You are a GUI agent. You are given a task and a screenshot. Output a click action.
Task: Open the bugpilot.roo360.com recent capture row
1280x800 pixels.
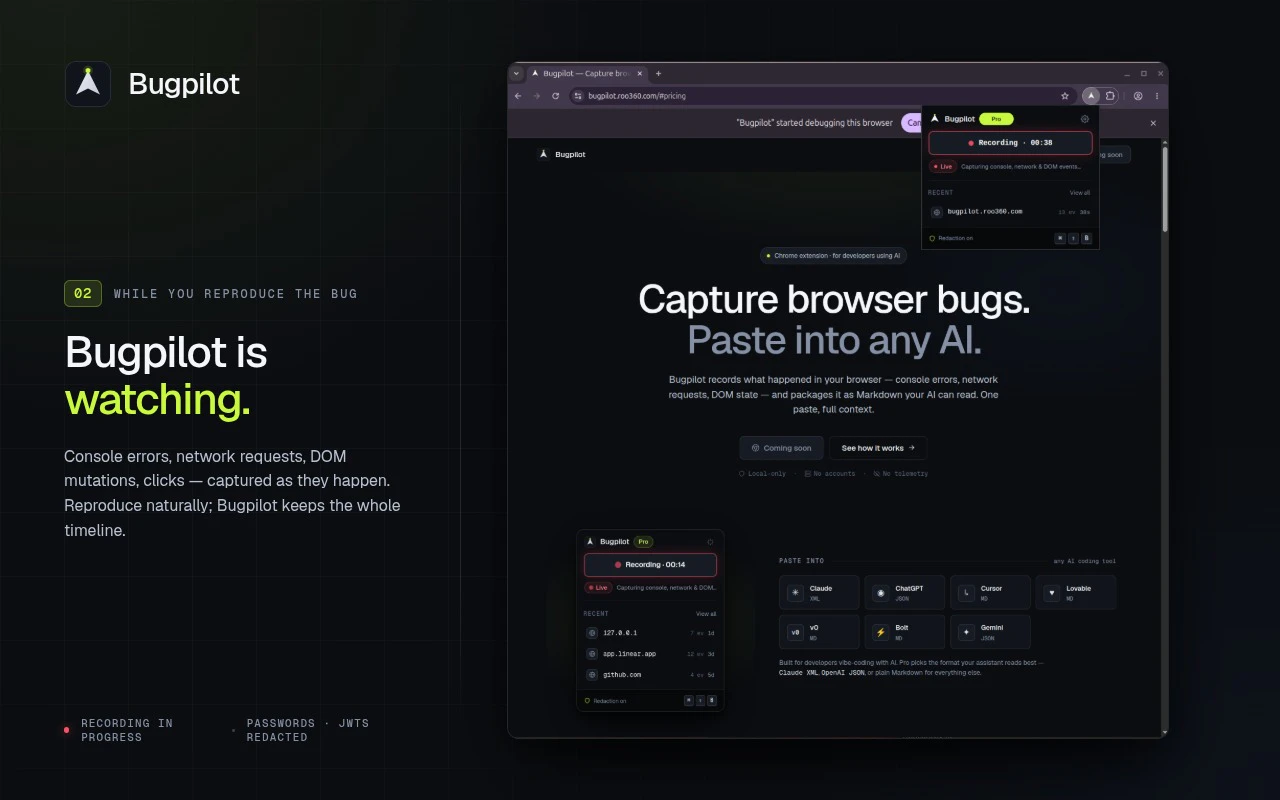pyautogui.click(x=1010, y=212)
